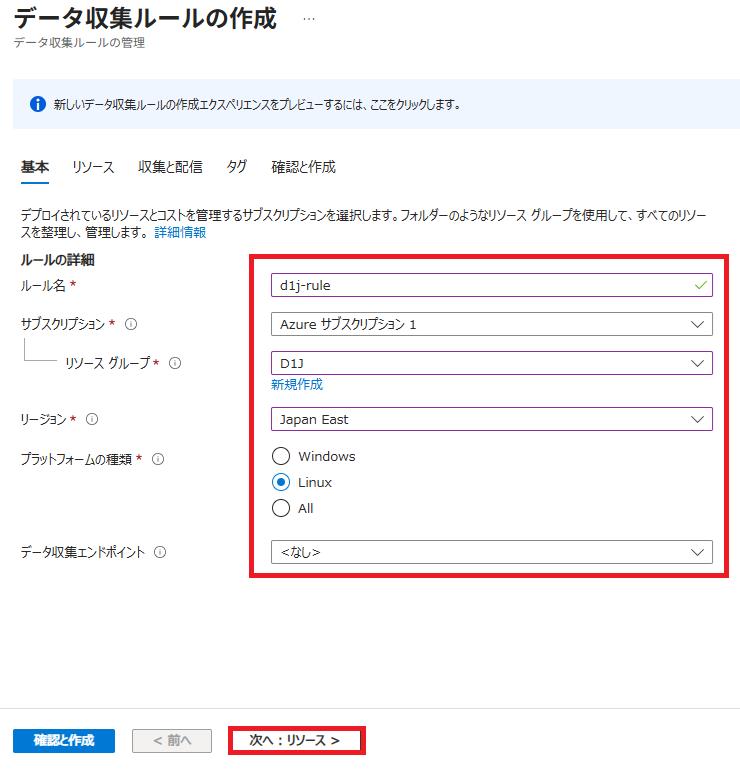Click the 新規作成 link under resource group

pos(296,385)
